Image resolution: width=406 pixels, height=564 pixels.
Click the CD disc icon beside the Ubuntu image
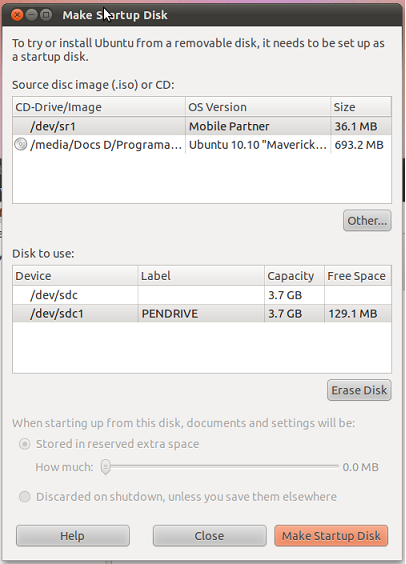tap(20, 144)
